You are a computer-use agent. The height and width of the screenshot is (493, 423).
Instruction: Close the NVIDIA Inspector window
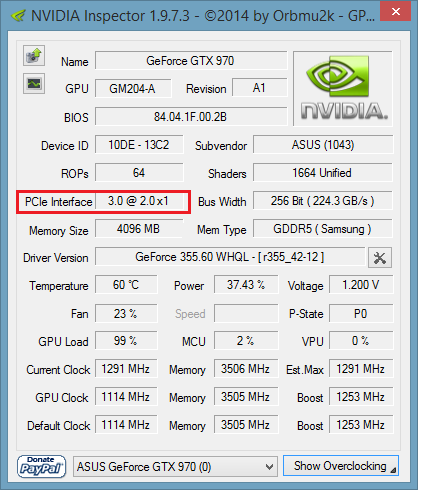[396, 12]
